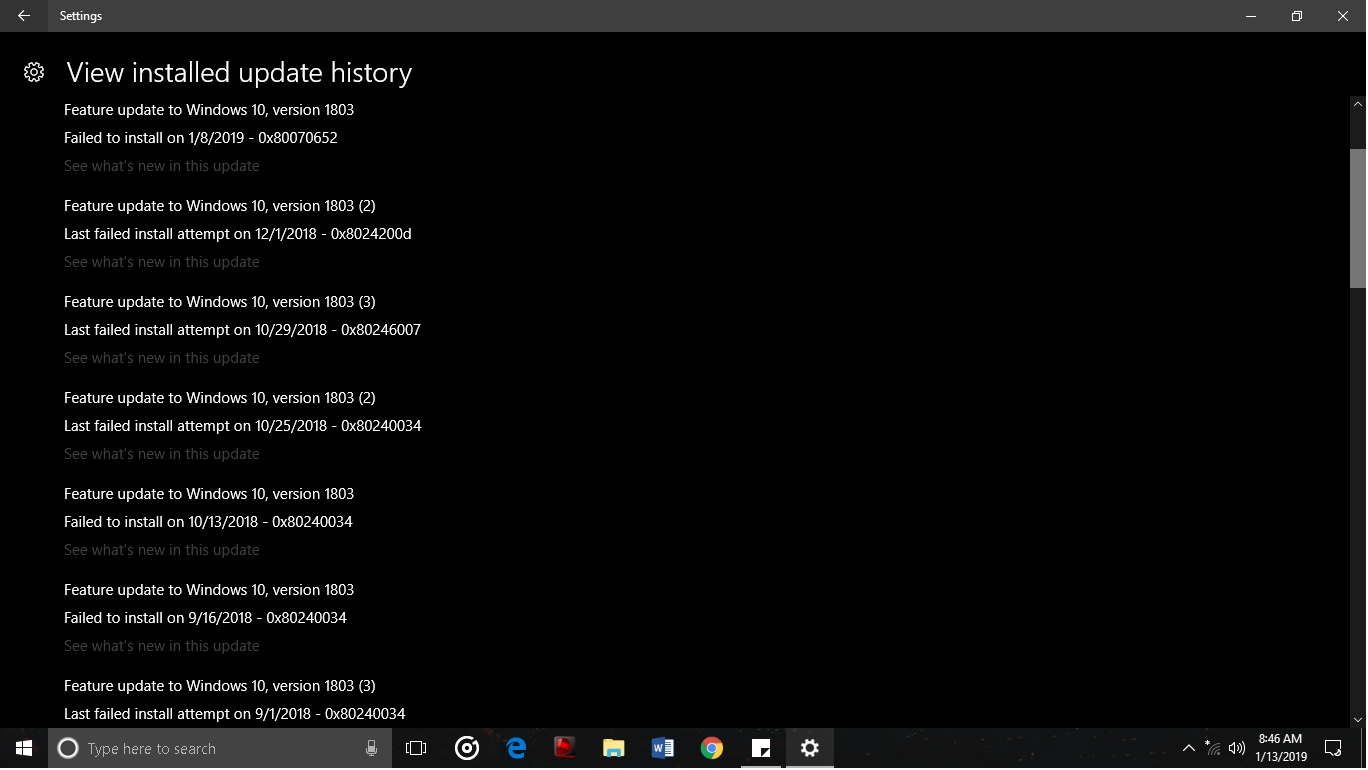Click the scrollbar down arrow

tap(1358, 719)
